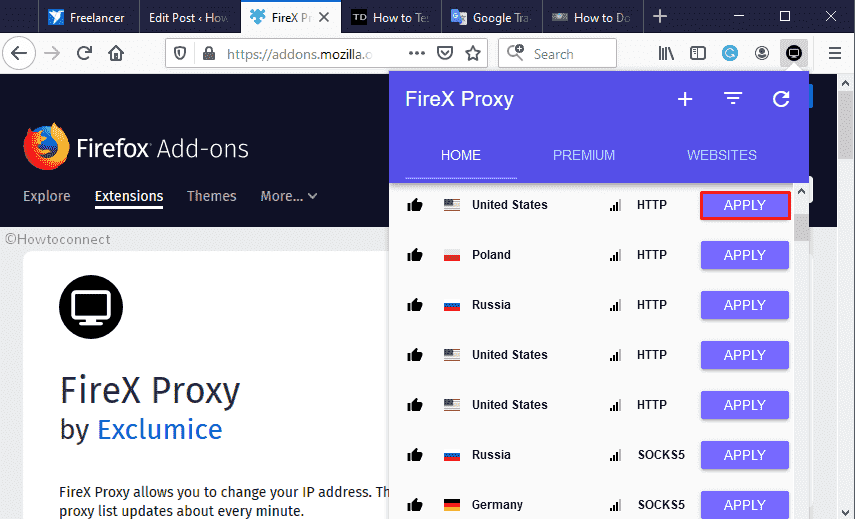Apply the Poland HTTP proxy
This screenshot has height=519, width=855.
(745, 255)
